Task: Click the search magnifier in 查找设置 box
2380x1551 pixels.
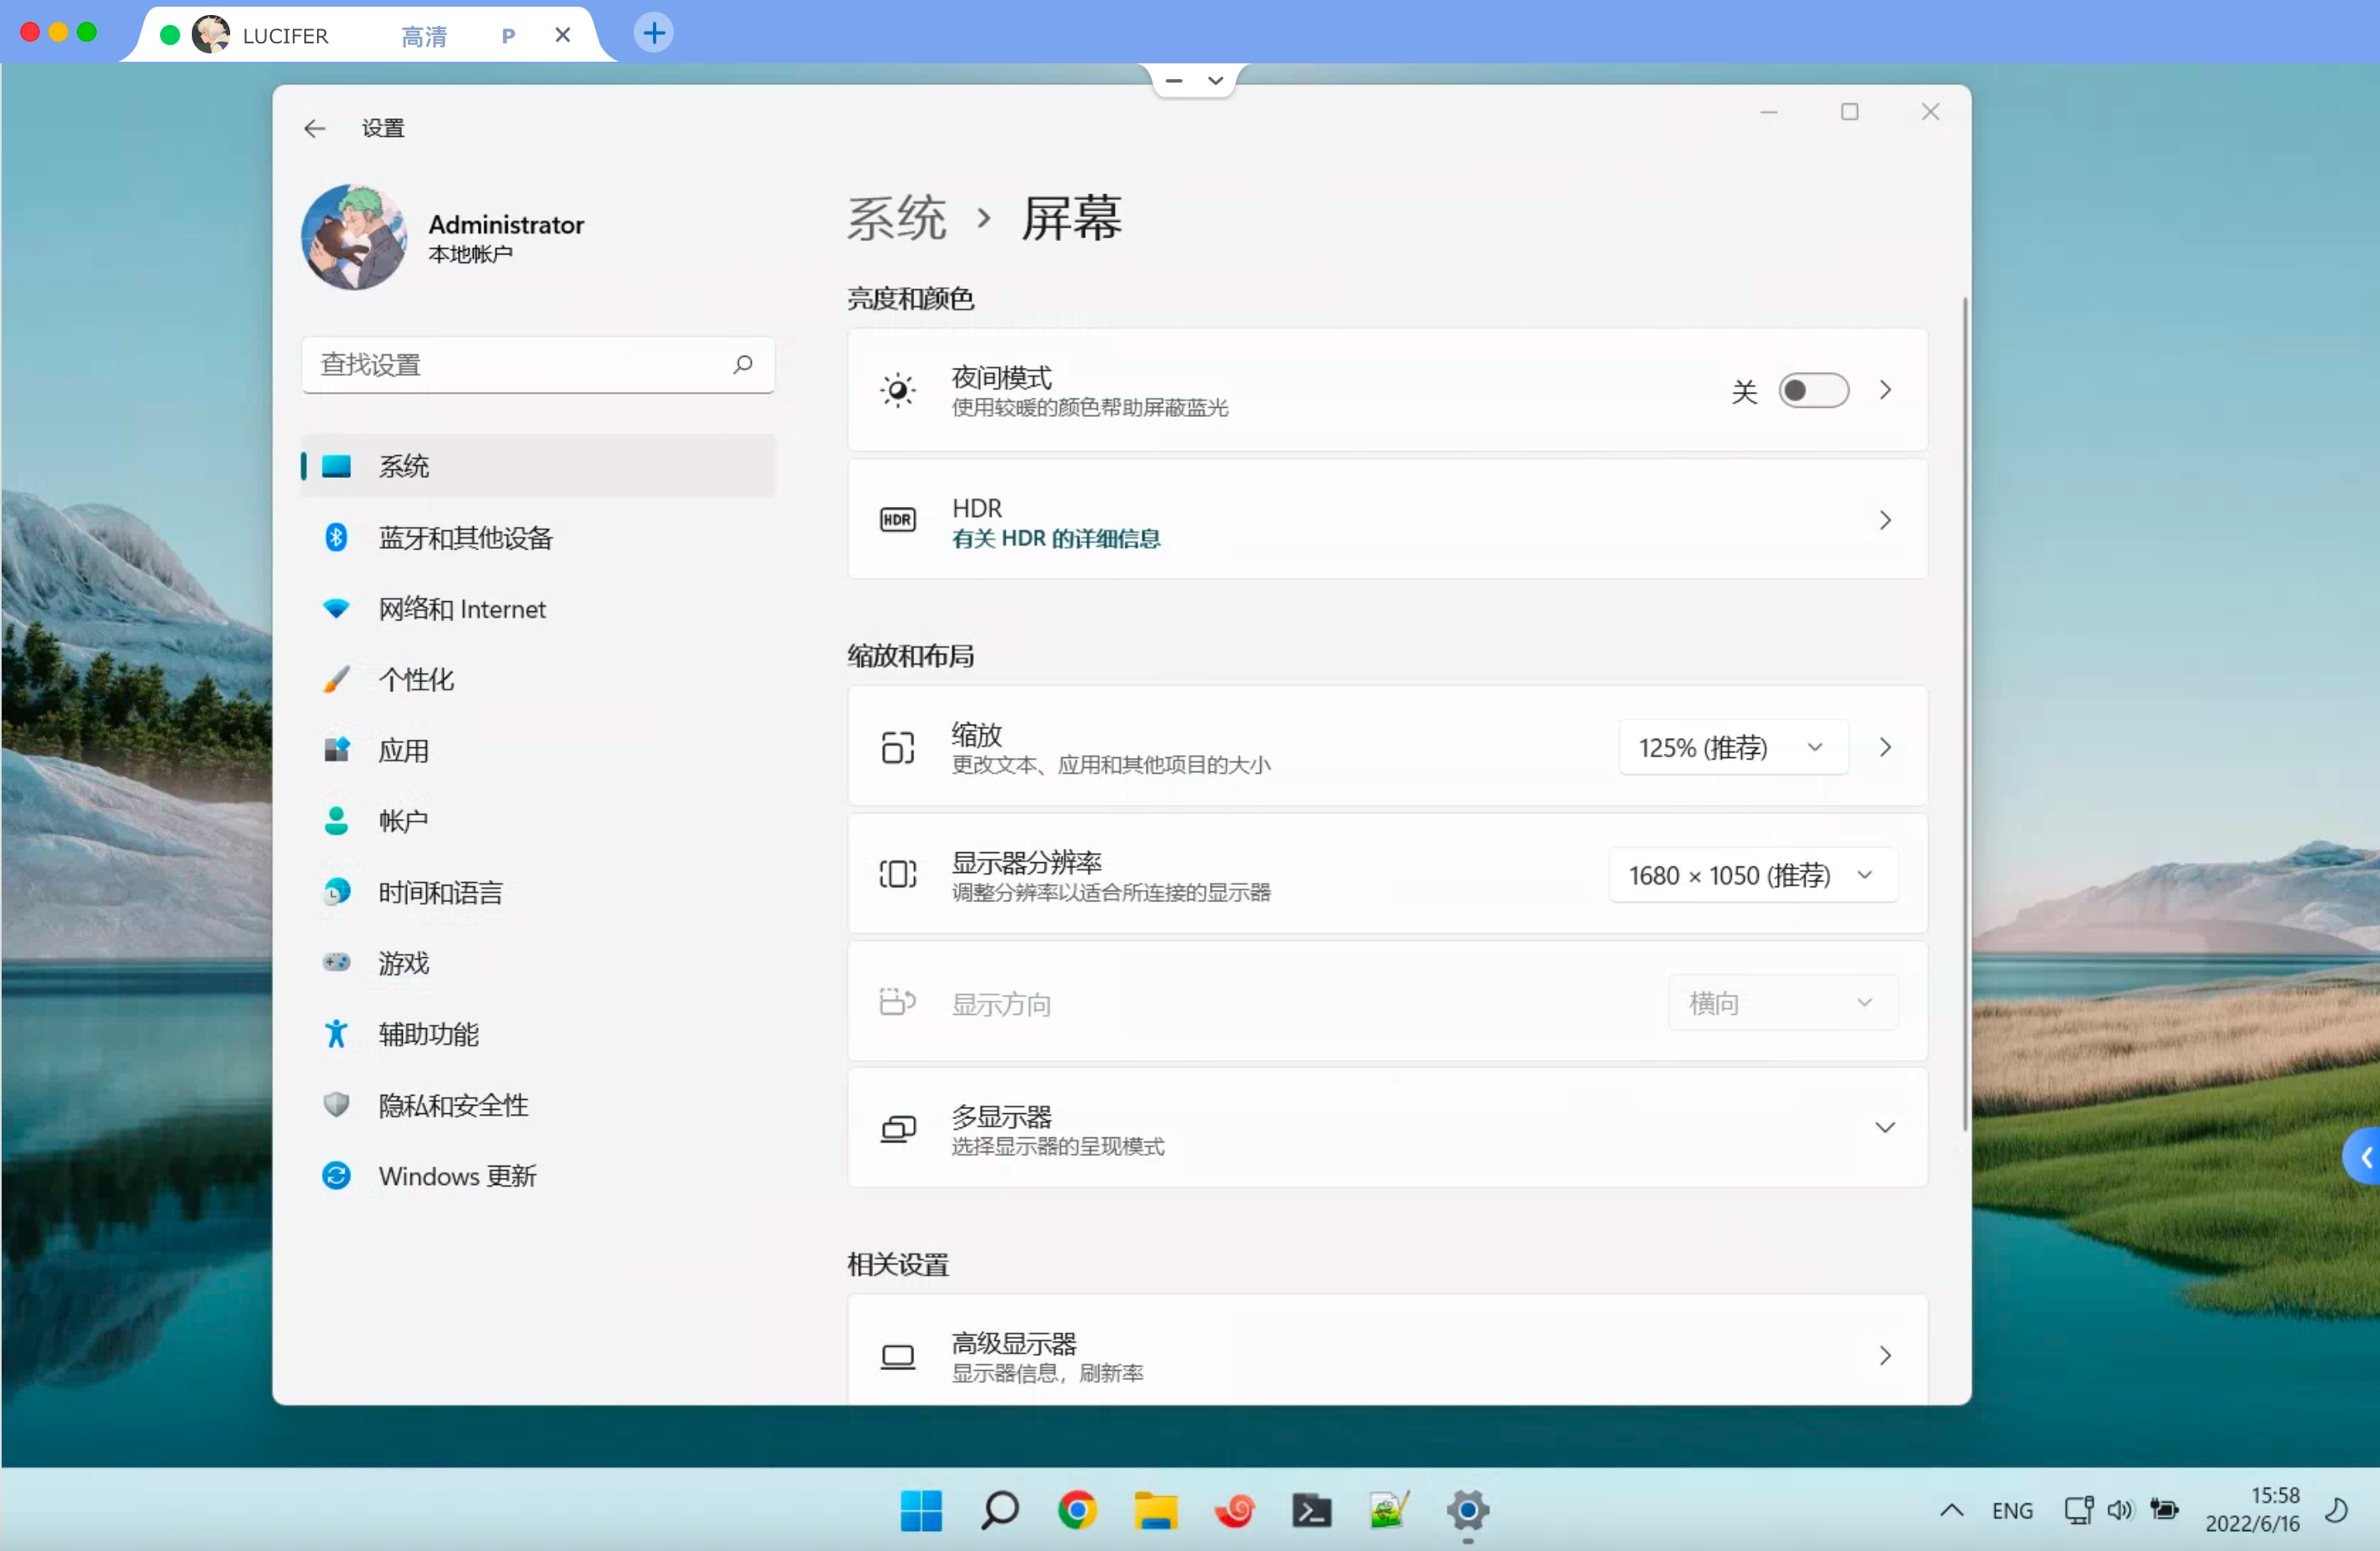Action: (x=742, y=364)
